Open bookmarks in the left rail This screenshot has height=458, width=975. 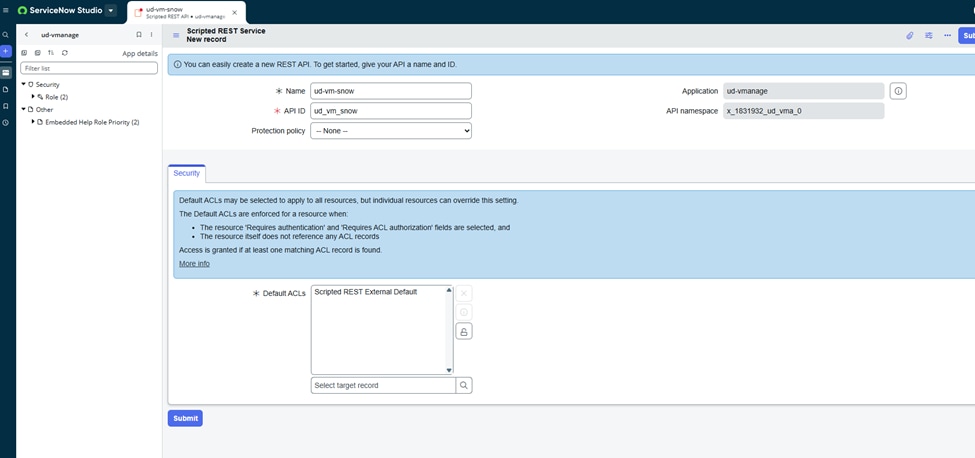[x=6, y=106]
